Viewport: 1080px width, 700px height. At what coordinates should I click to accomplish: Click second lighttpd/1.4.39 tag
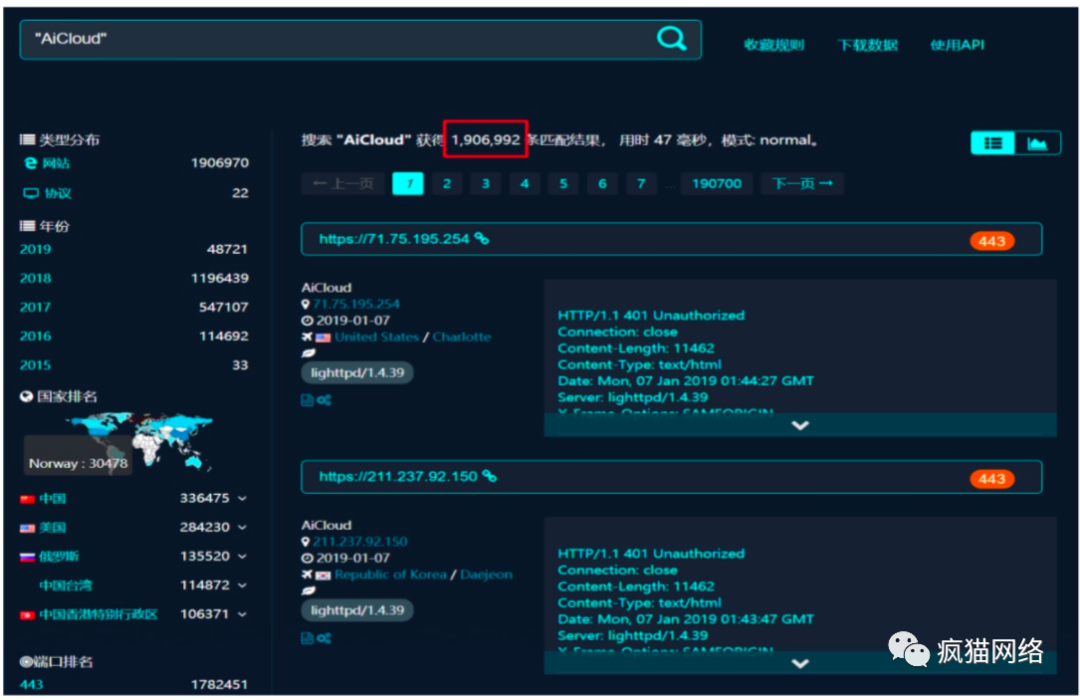coord(357,610)
